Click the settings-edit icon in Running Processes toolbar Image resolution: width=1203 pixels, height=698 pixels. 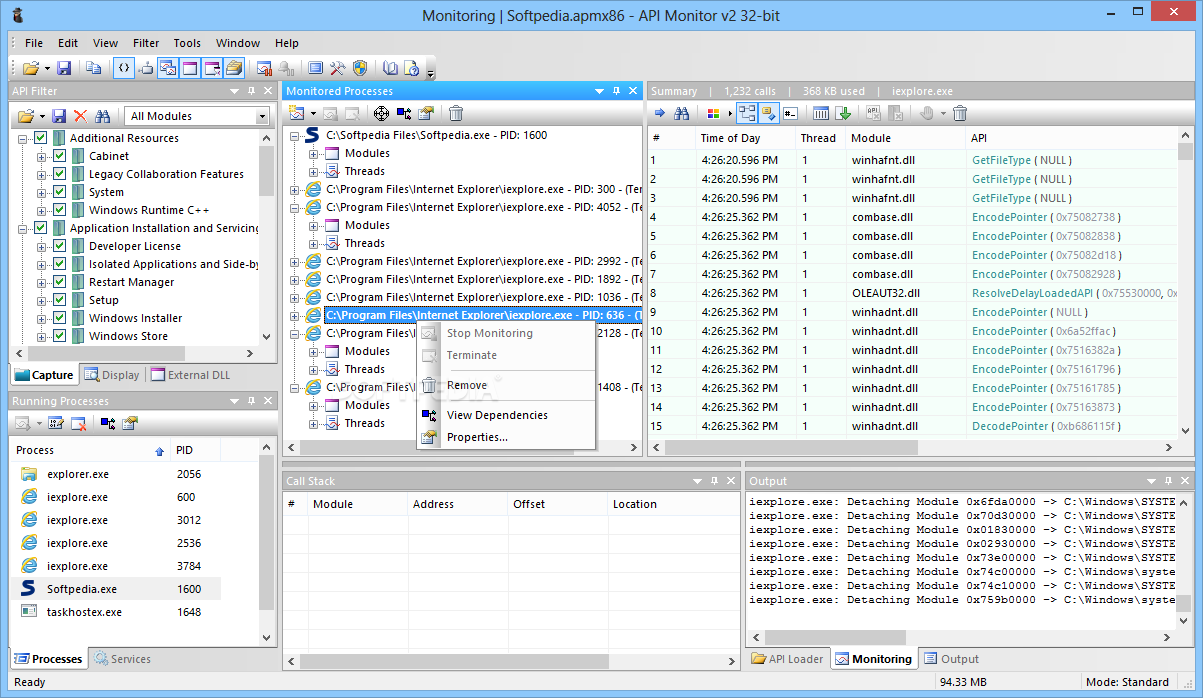point(56,423)
